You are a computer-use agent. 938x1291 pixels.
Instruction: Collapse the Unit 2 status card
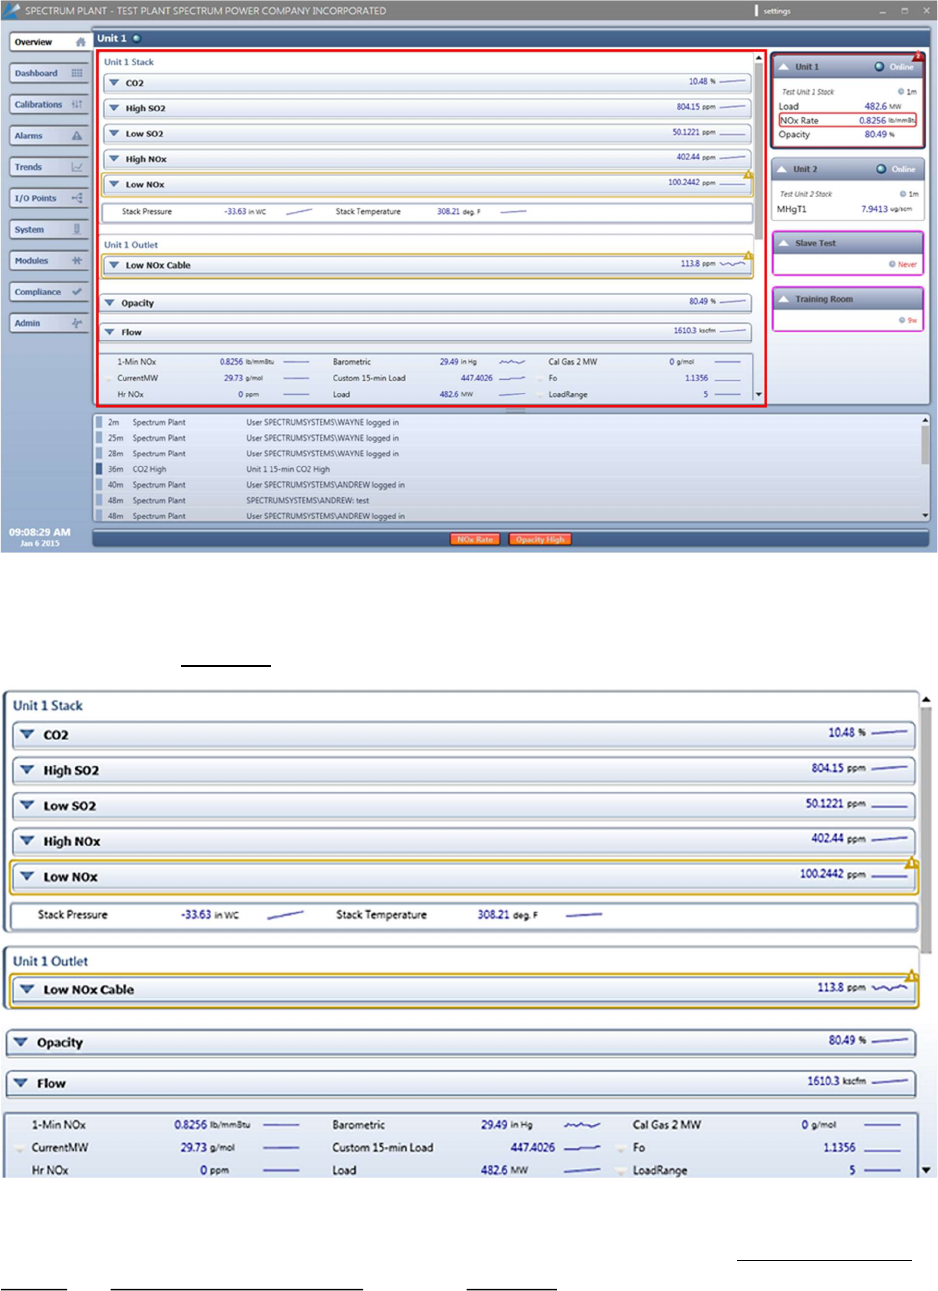click(x=783, y=169)
